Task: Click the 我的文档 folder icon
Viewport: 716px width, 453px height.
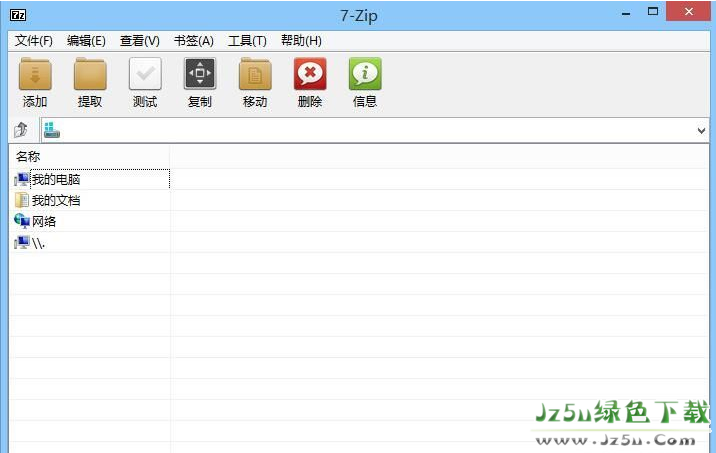Action: click(22, 200)
